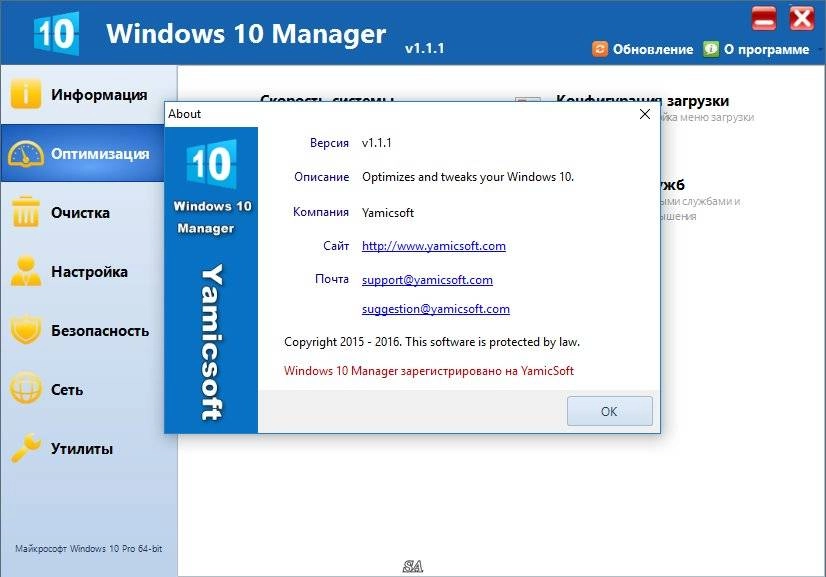Click the version label v1.1.1 in header

click(425, 48)
